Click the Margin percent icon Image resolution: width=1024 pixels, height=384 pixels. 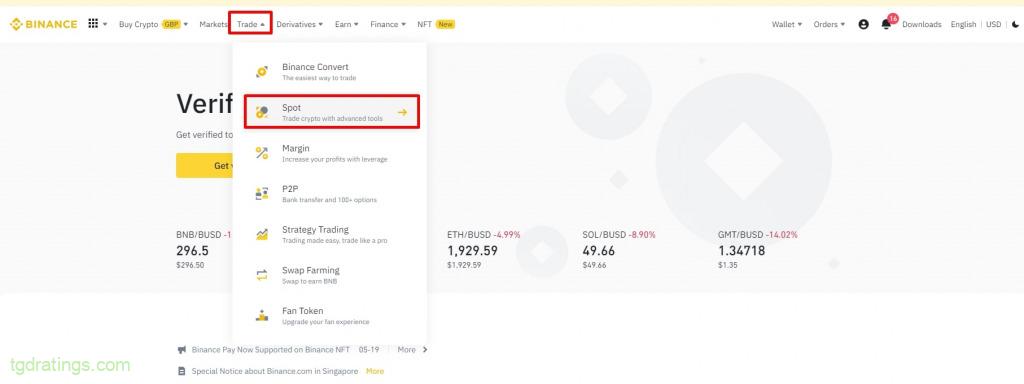pyautogui.click(x=262, y=153)
